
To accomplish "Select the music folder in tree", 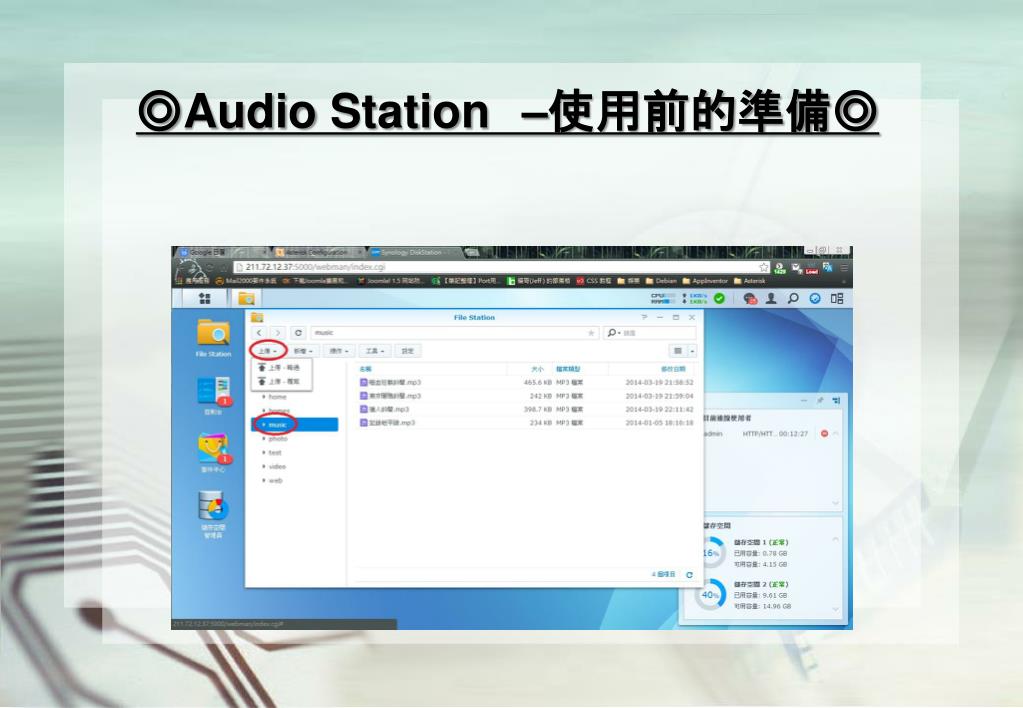I will (295, 425).
